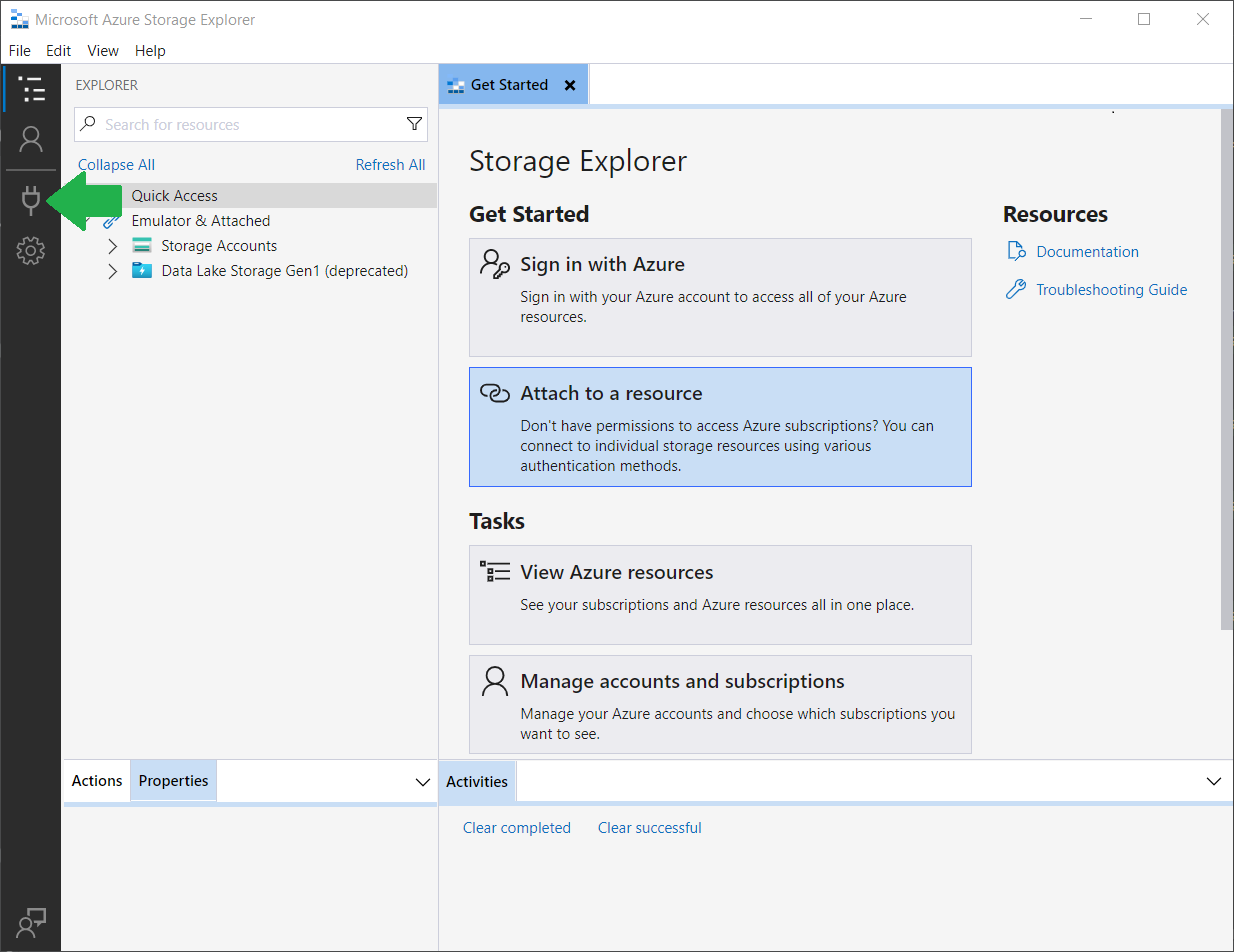Screen dimensions: 1234x952
Task: Open the Help menu
Action: [x=150, y=50]
